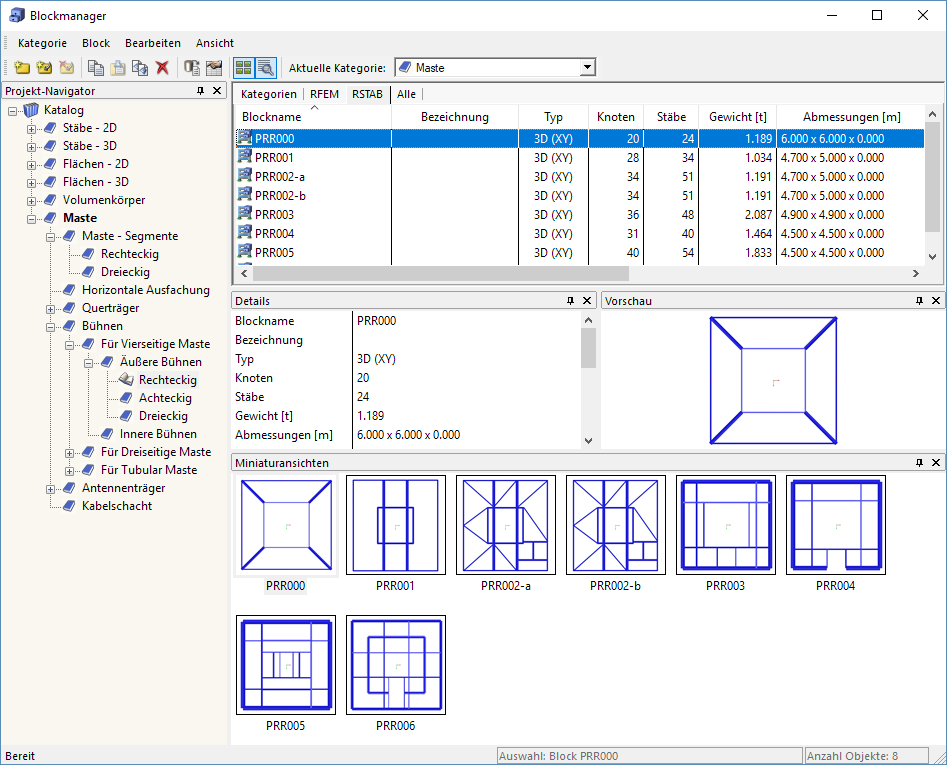Collapse the Maste - Segmente node

(51, 237)
